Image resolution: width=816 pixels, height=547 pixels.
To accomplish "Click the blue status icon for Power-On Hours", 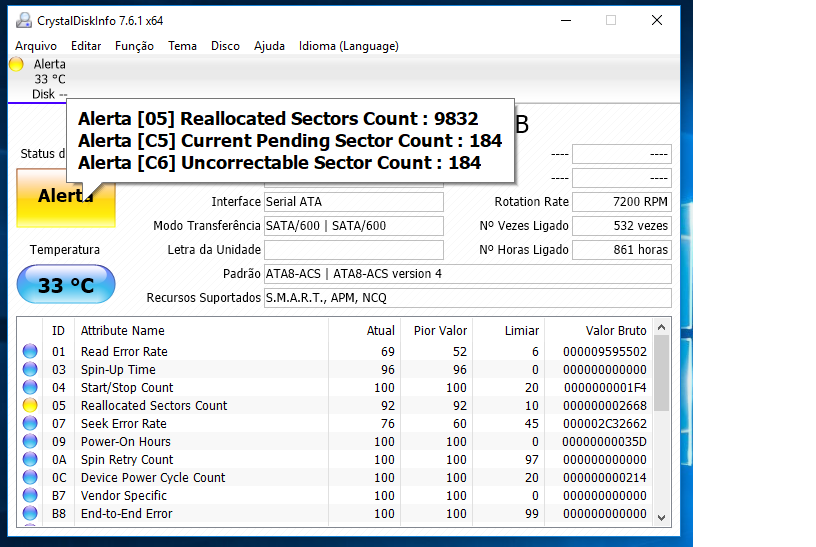I will tap(30, 441).
